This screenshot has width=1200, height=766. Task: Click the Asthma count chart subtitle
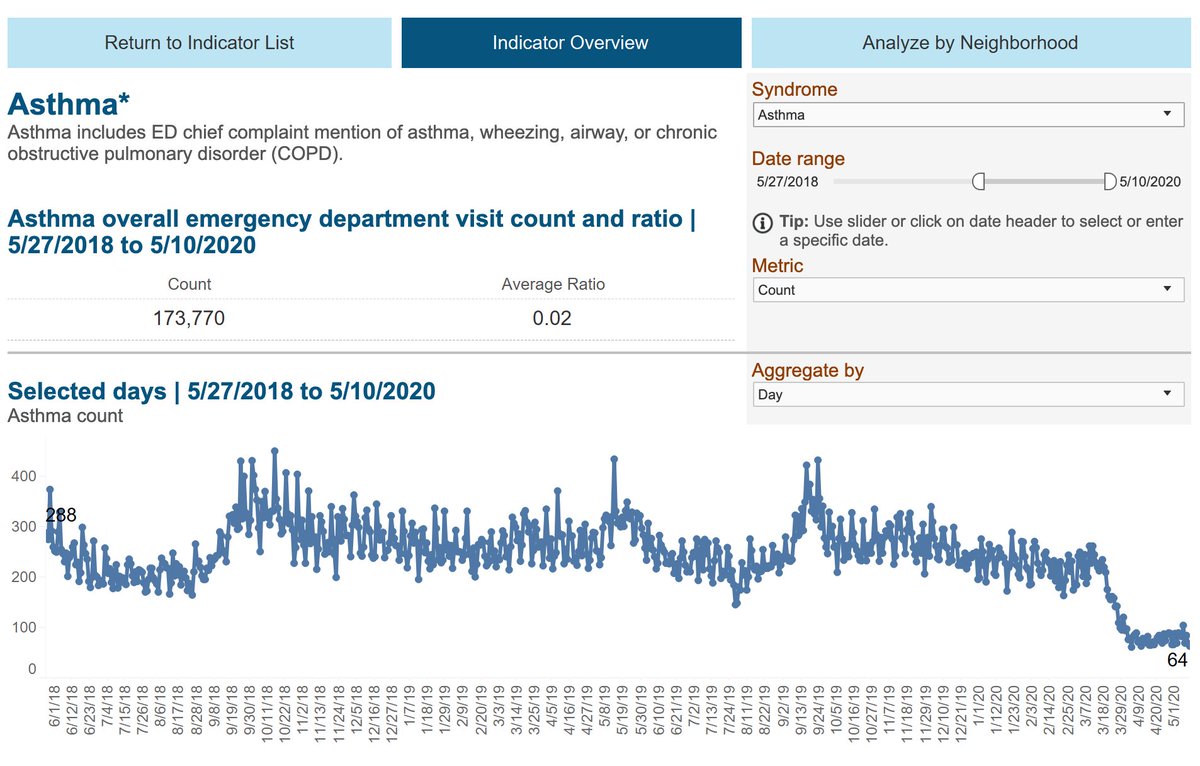(65, 415)
